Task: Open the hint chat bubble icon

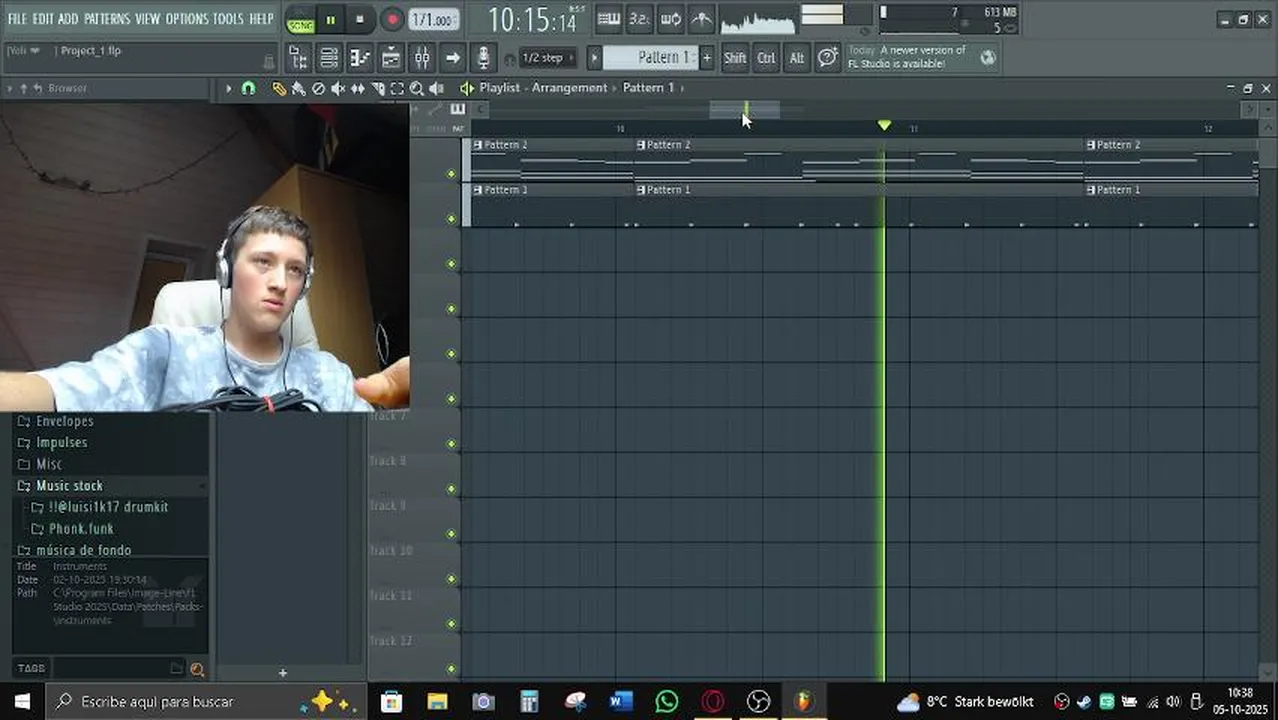Action: (828, 58)
